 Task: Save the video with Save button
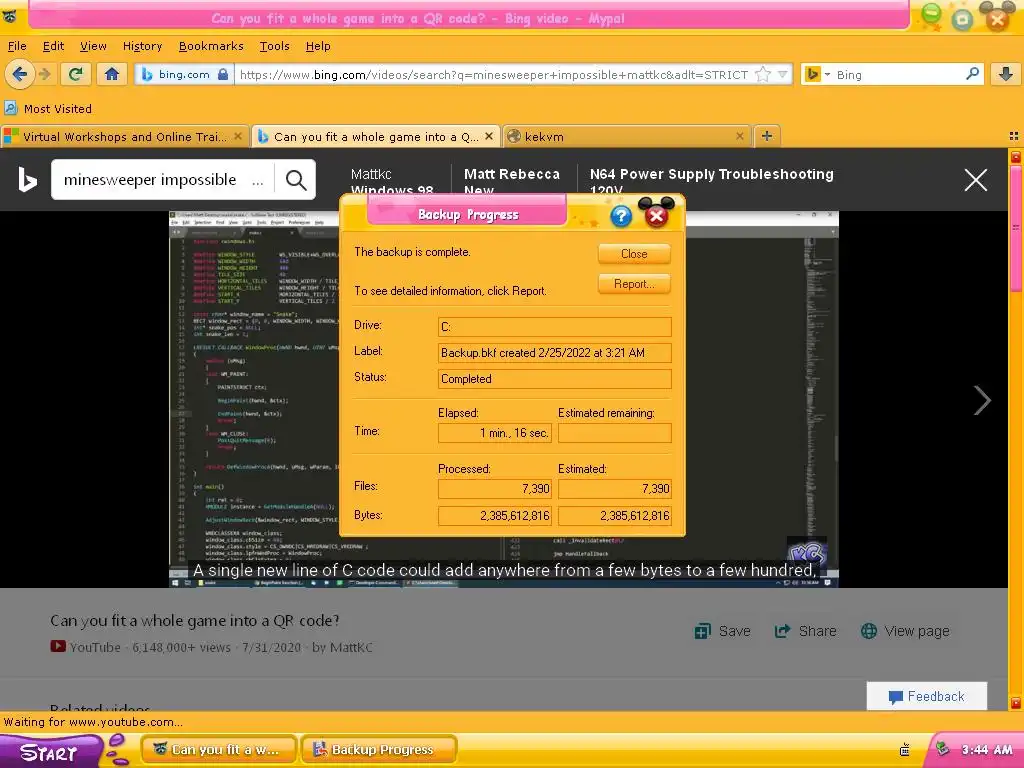coord(722,631)
